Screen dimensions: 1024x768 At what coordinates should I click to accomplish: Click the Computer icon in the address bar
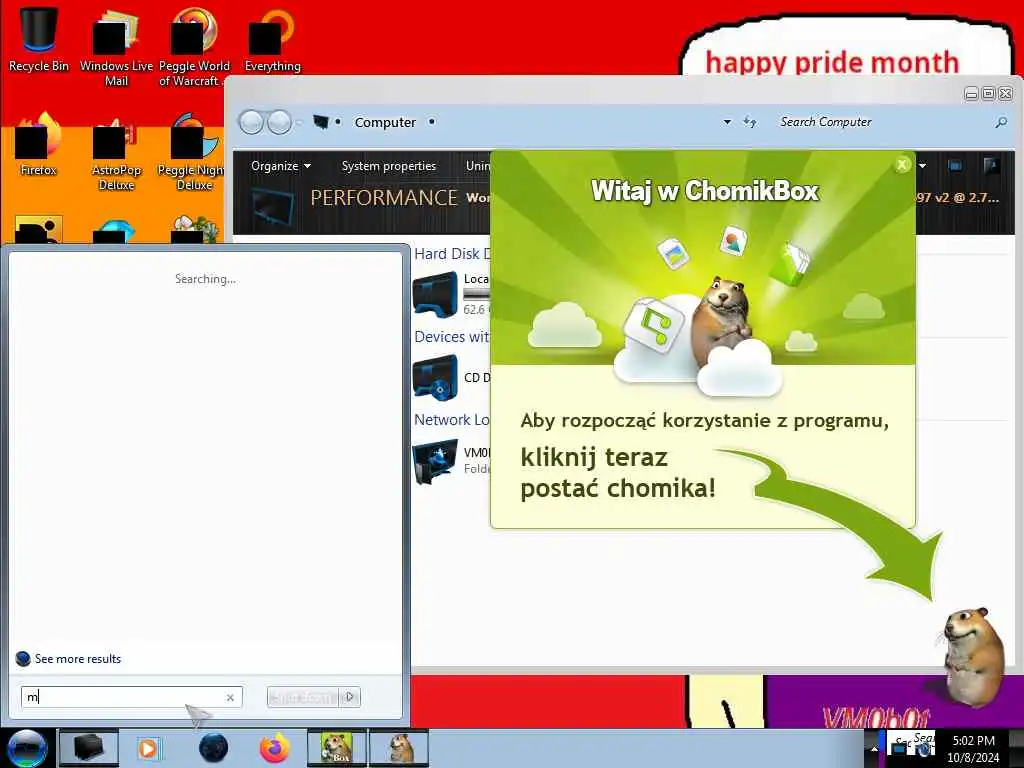(x=321, y=122)
